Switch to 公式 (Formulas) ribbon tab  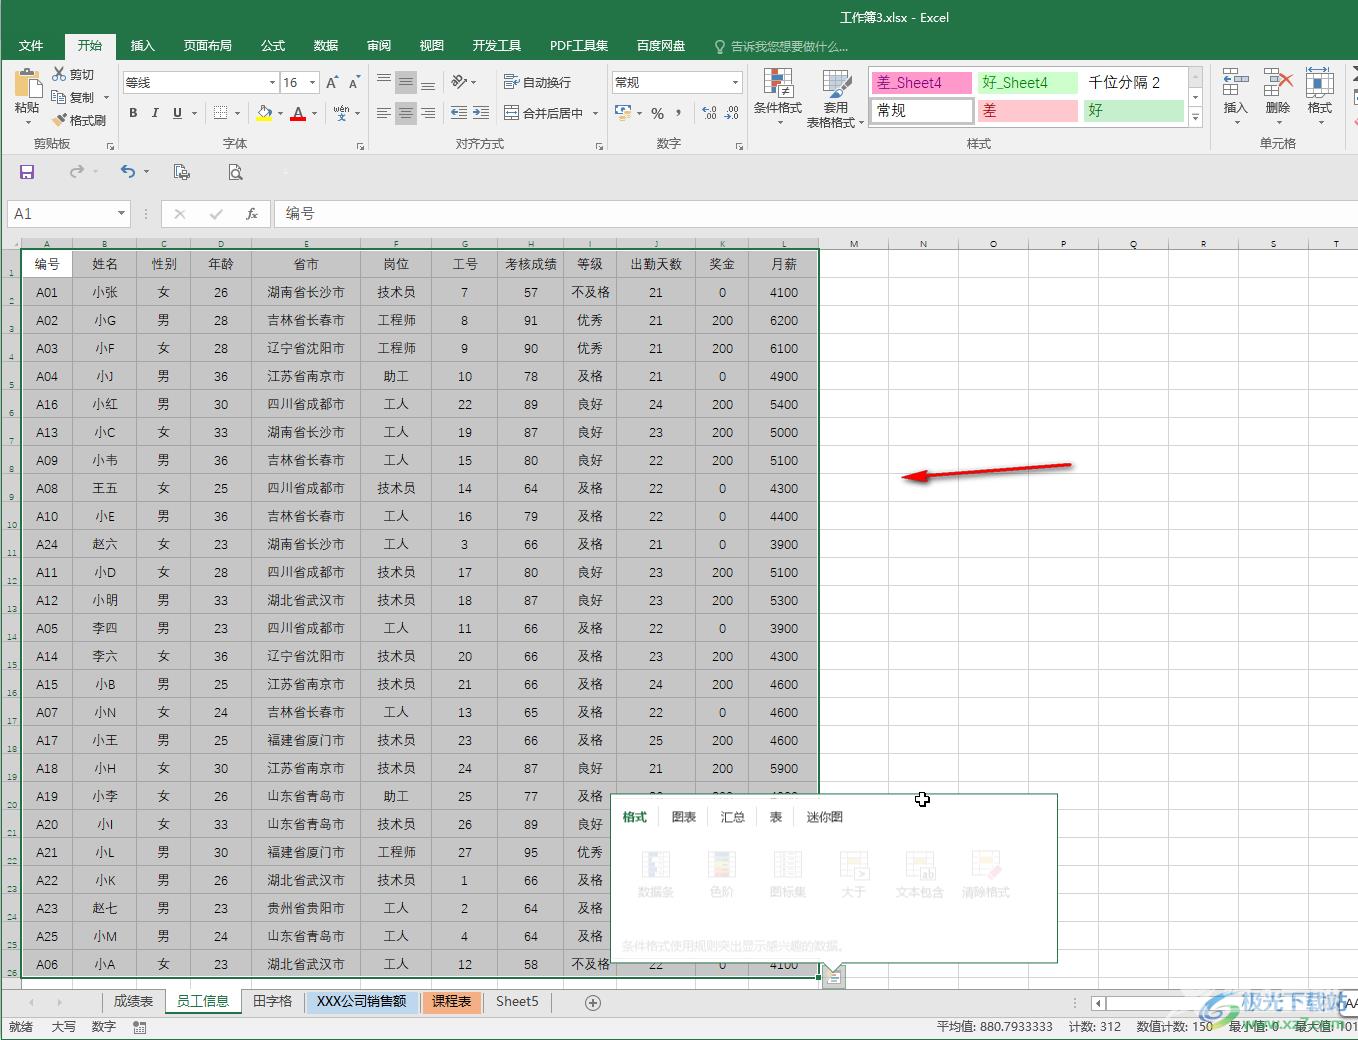[273, 46]
